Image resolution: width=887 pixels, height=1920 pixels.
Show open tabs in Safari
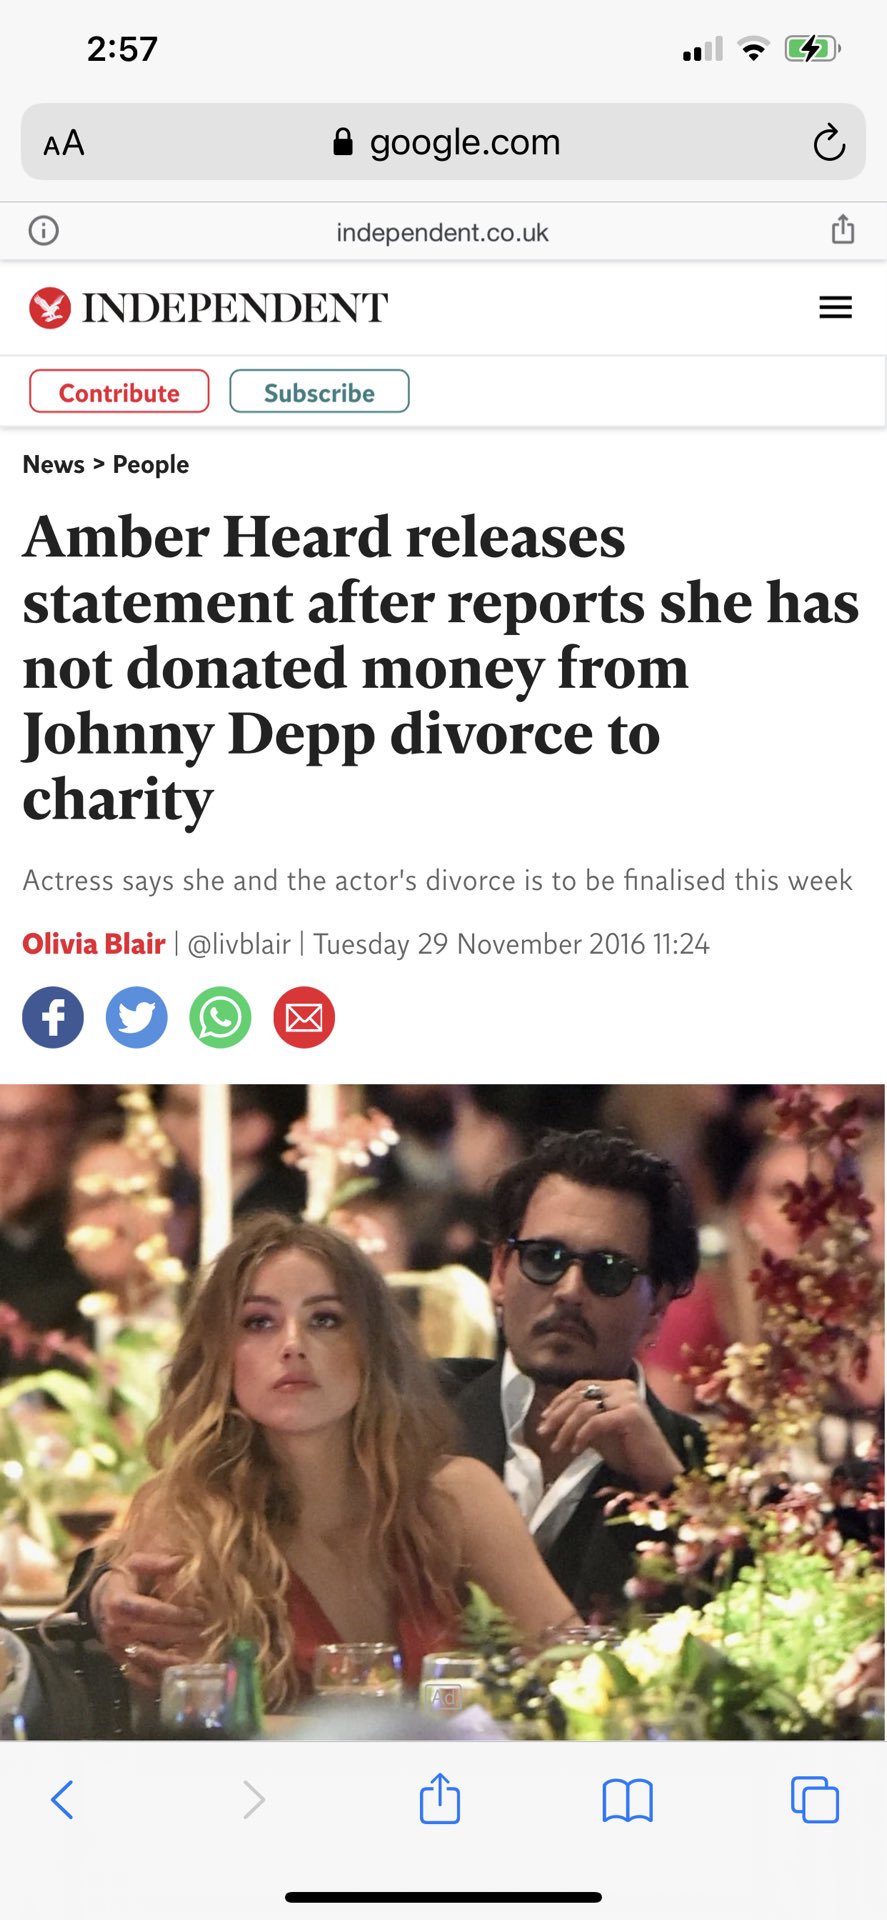815,1800
